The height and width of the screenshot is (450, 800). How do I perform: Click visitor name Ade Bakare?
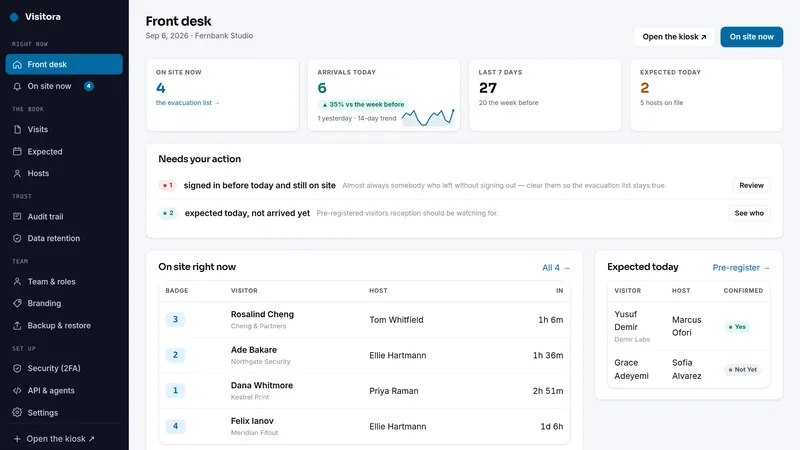click(x=254, y=350)
